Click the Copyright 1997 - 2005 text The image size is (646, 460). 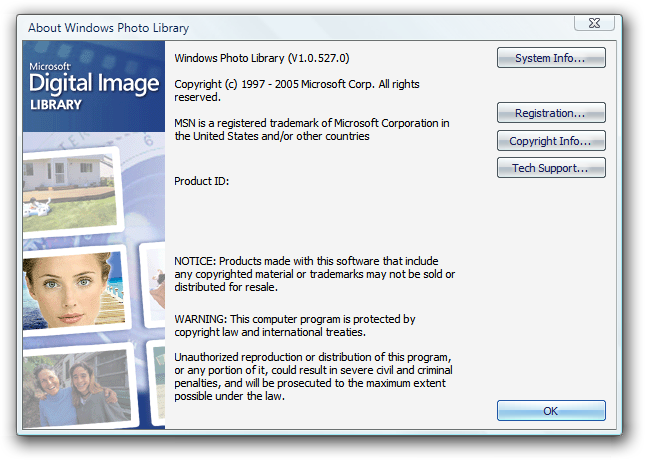[x=297, y=91]
